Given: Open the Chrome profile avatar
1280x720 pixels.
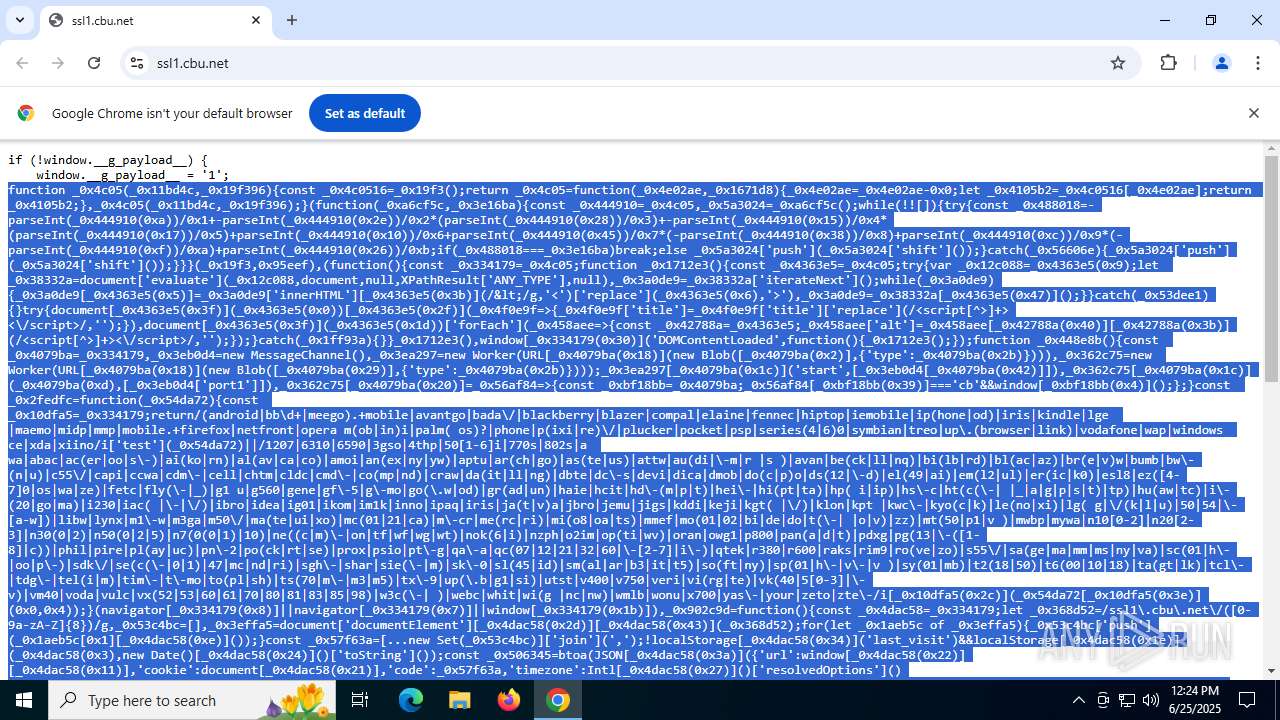Looking at the screenshot, I should tap(1221, 63).
